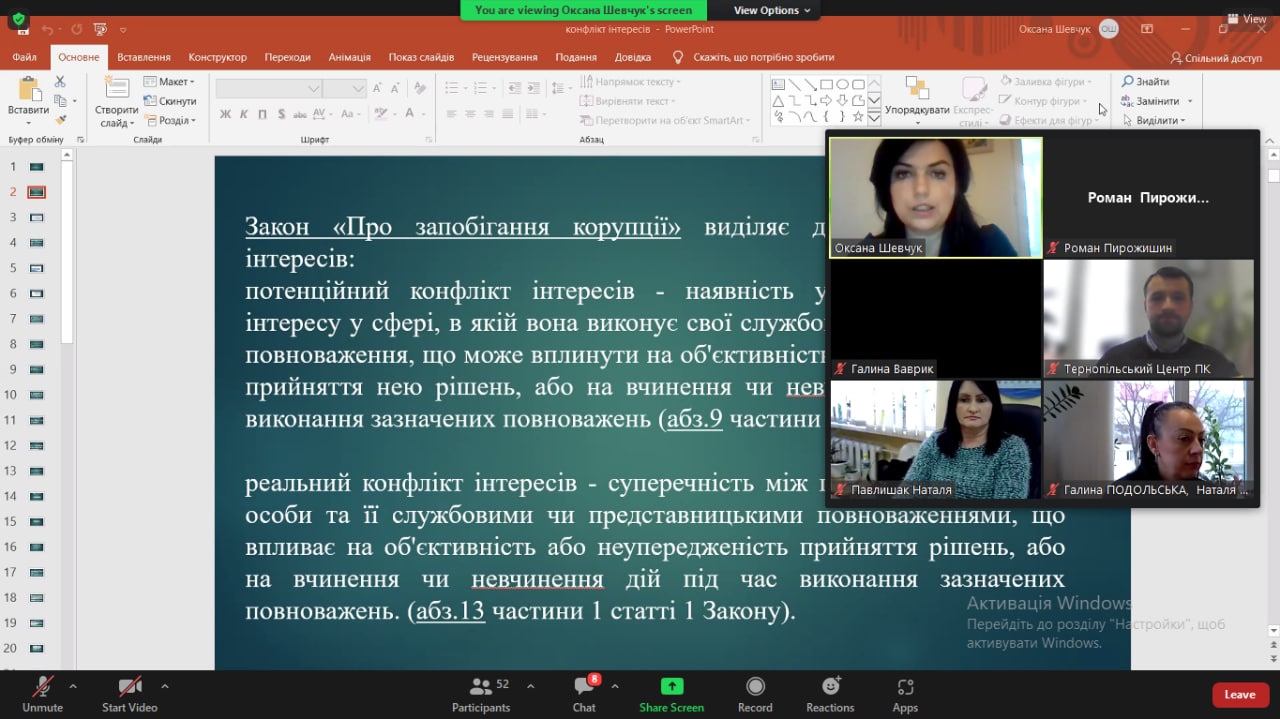1280x719 pixels.
Task: Unmute the microphone in Zoom
Action: [x=42, y=694]
